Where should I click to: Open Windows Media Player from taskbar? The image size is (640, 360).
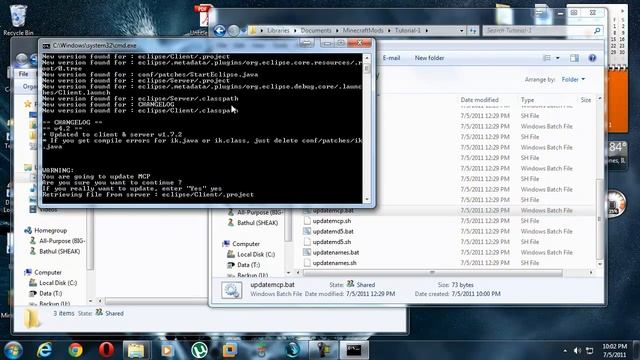coord(168,350)
